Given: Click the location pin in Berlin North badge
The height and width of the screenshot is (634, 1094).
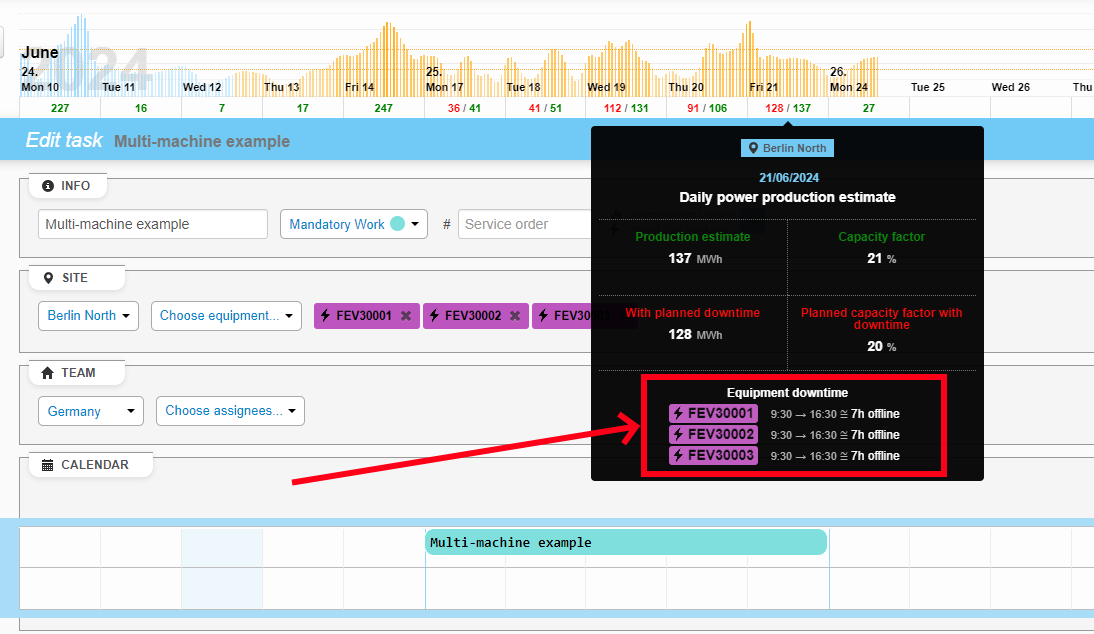Looking at the screenshot, I should (x=755, y=147).
